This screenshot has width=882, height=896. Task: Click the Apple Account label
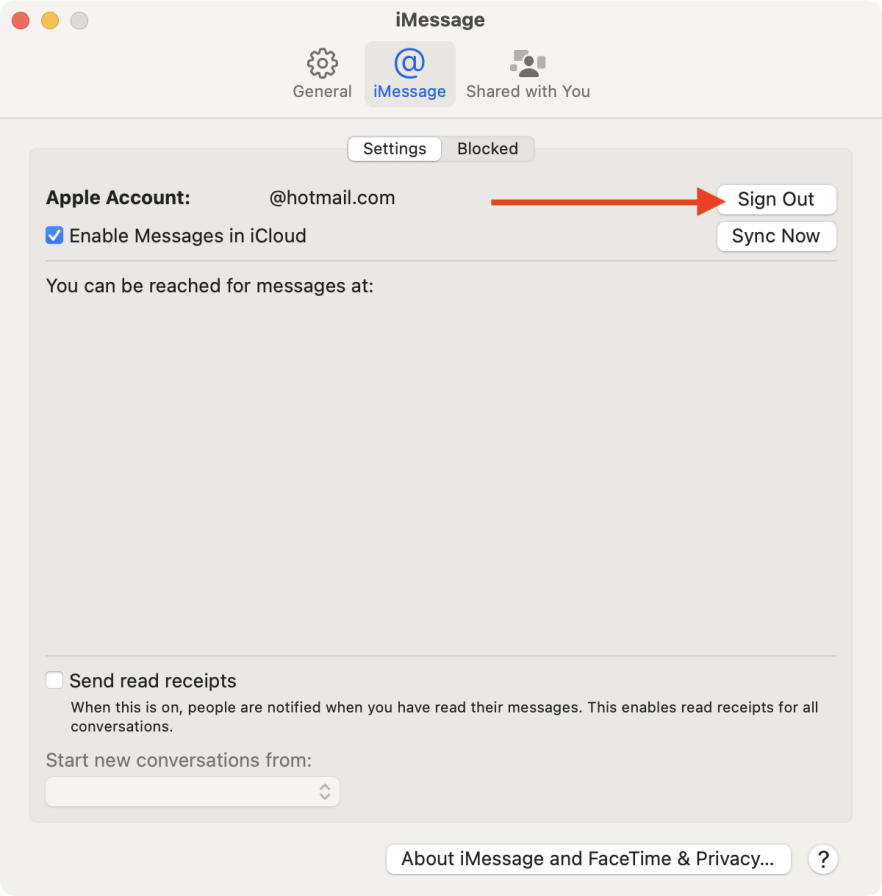tap(117, 197)
